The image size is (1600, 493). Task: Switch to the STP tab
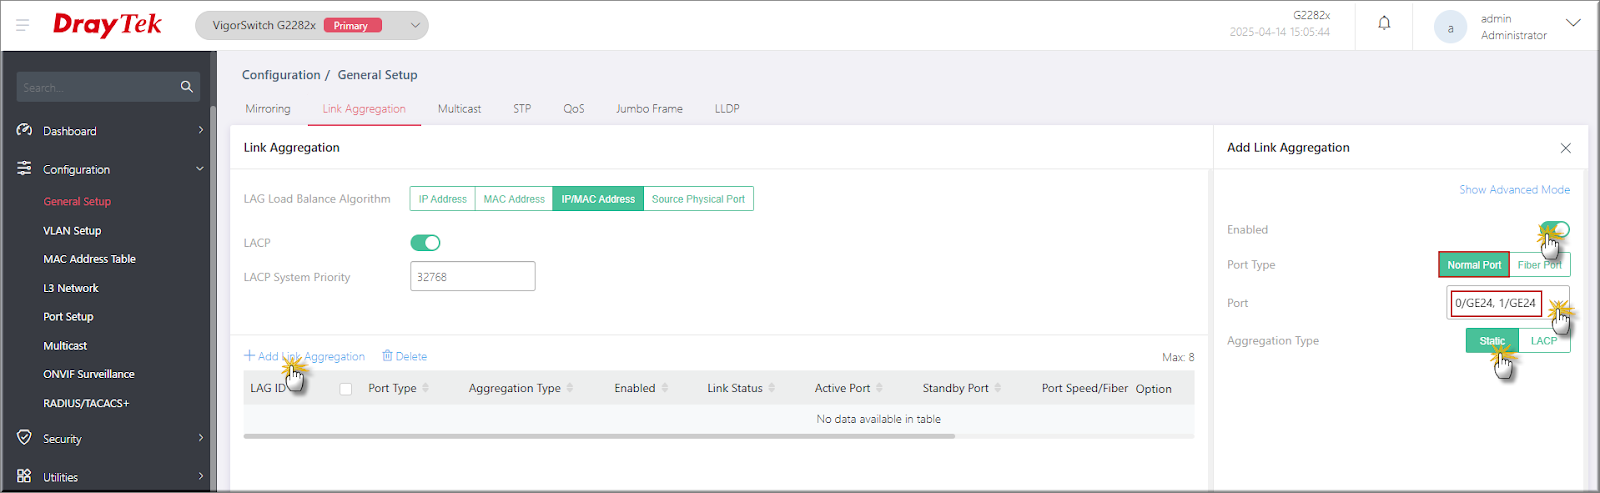pyautogui.click(x=522, y=109)
